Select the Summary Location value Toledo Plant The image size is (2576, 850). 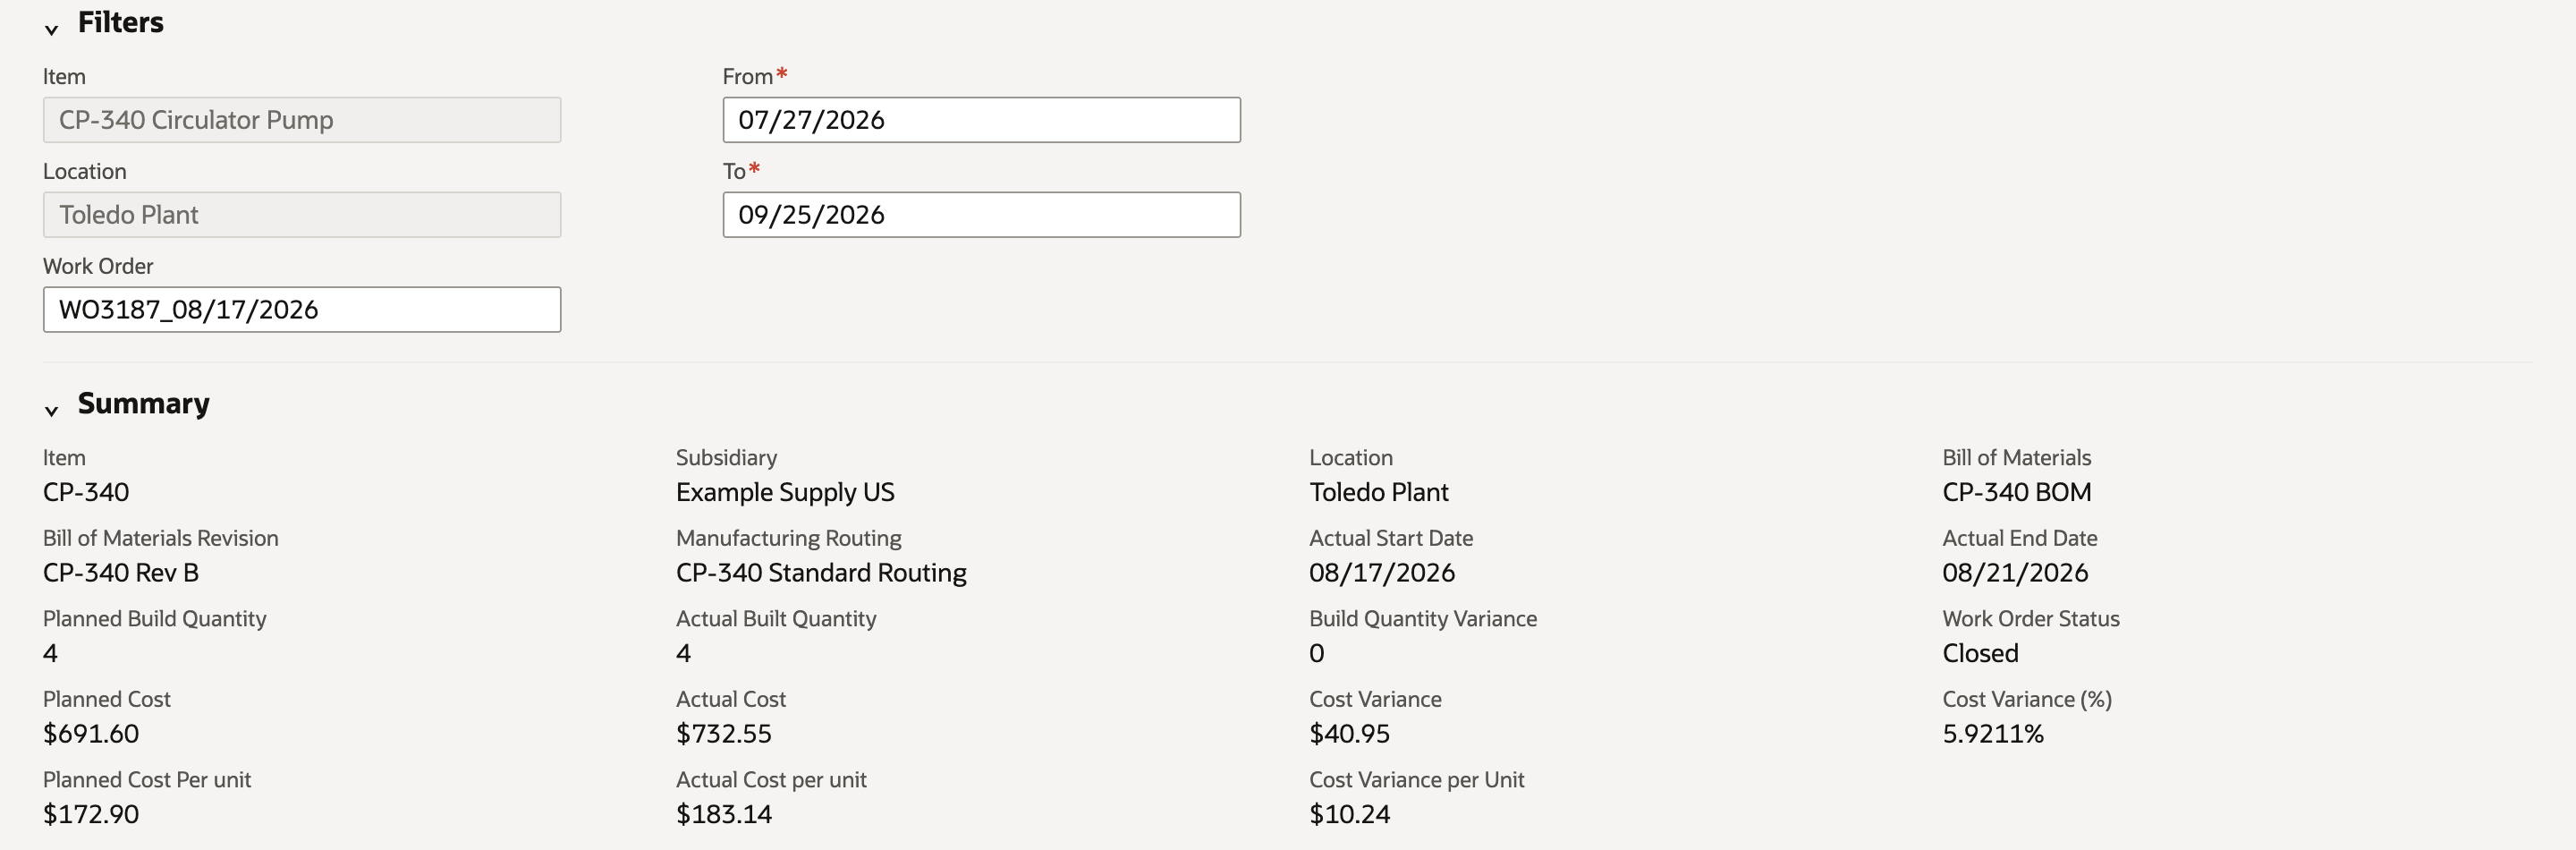point(1379,492)
